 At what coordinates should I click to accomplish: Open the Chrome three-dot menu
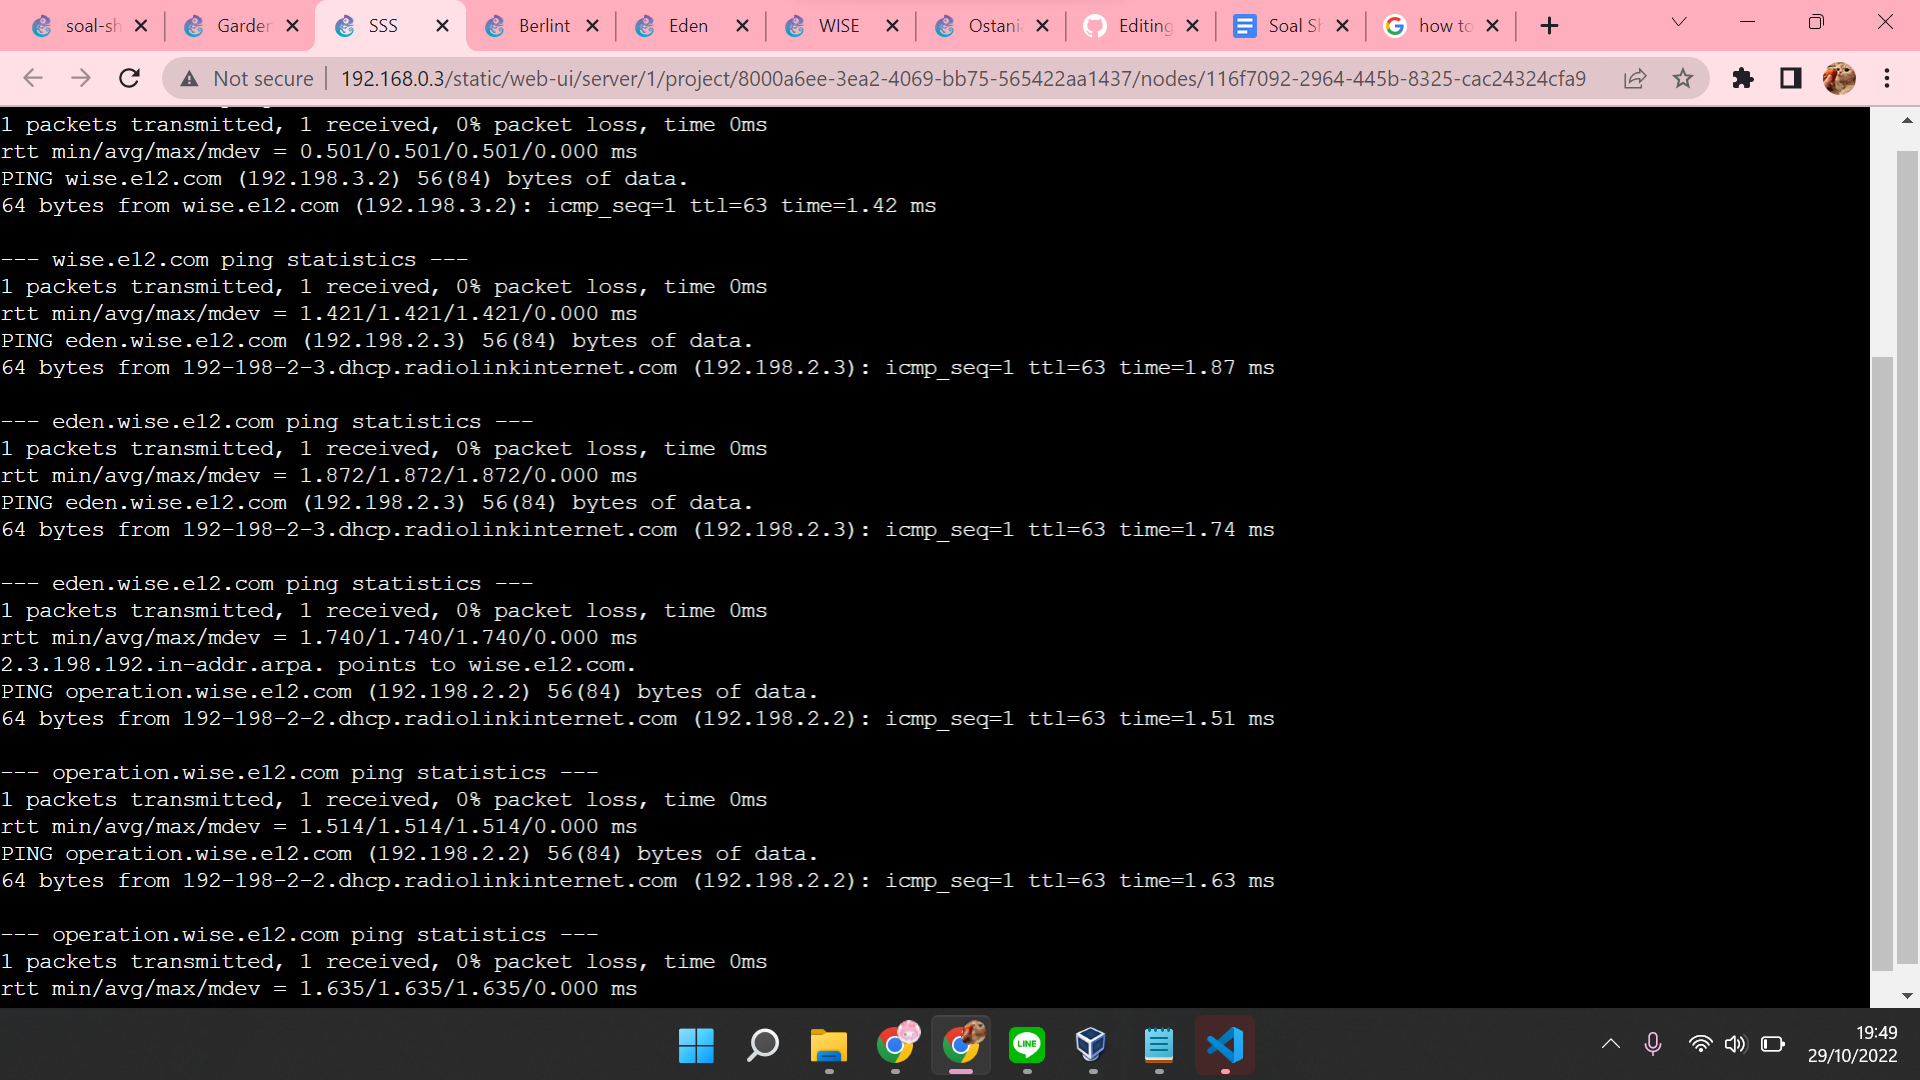1888,78
